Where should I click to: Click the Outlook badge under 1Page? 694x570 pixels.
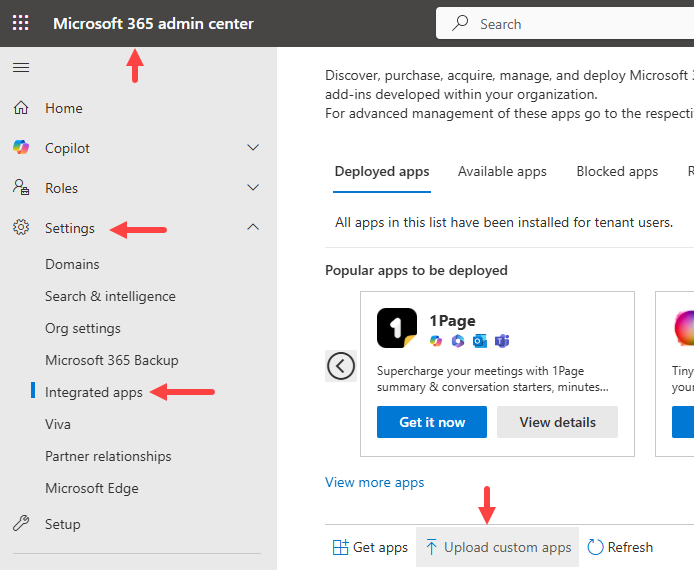[480, 341]
